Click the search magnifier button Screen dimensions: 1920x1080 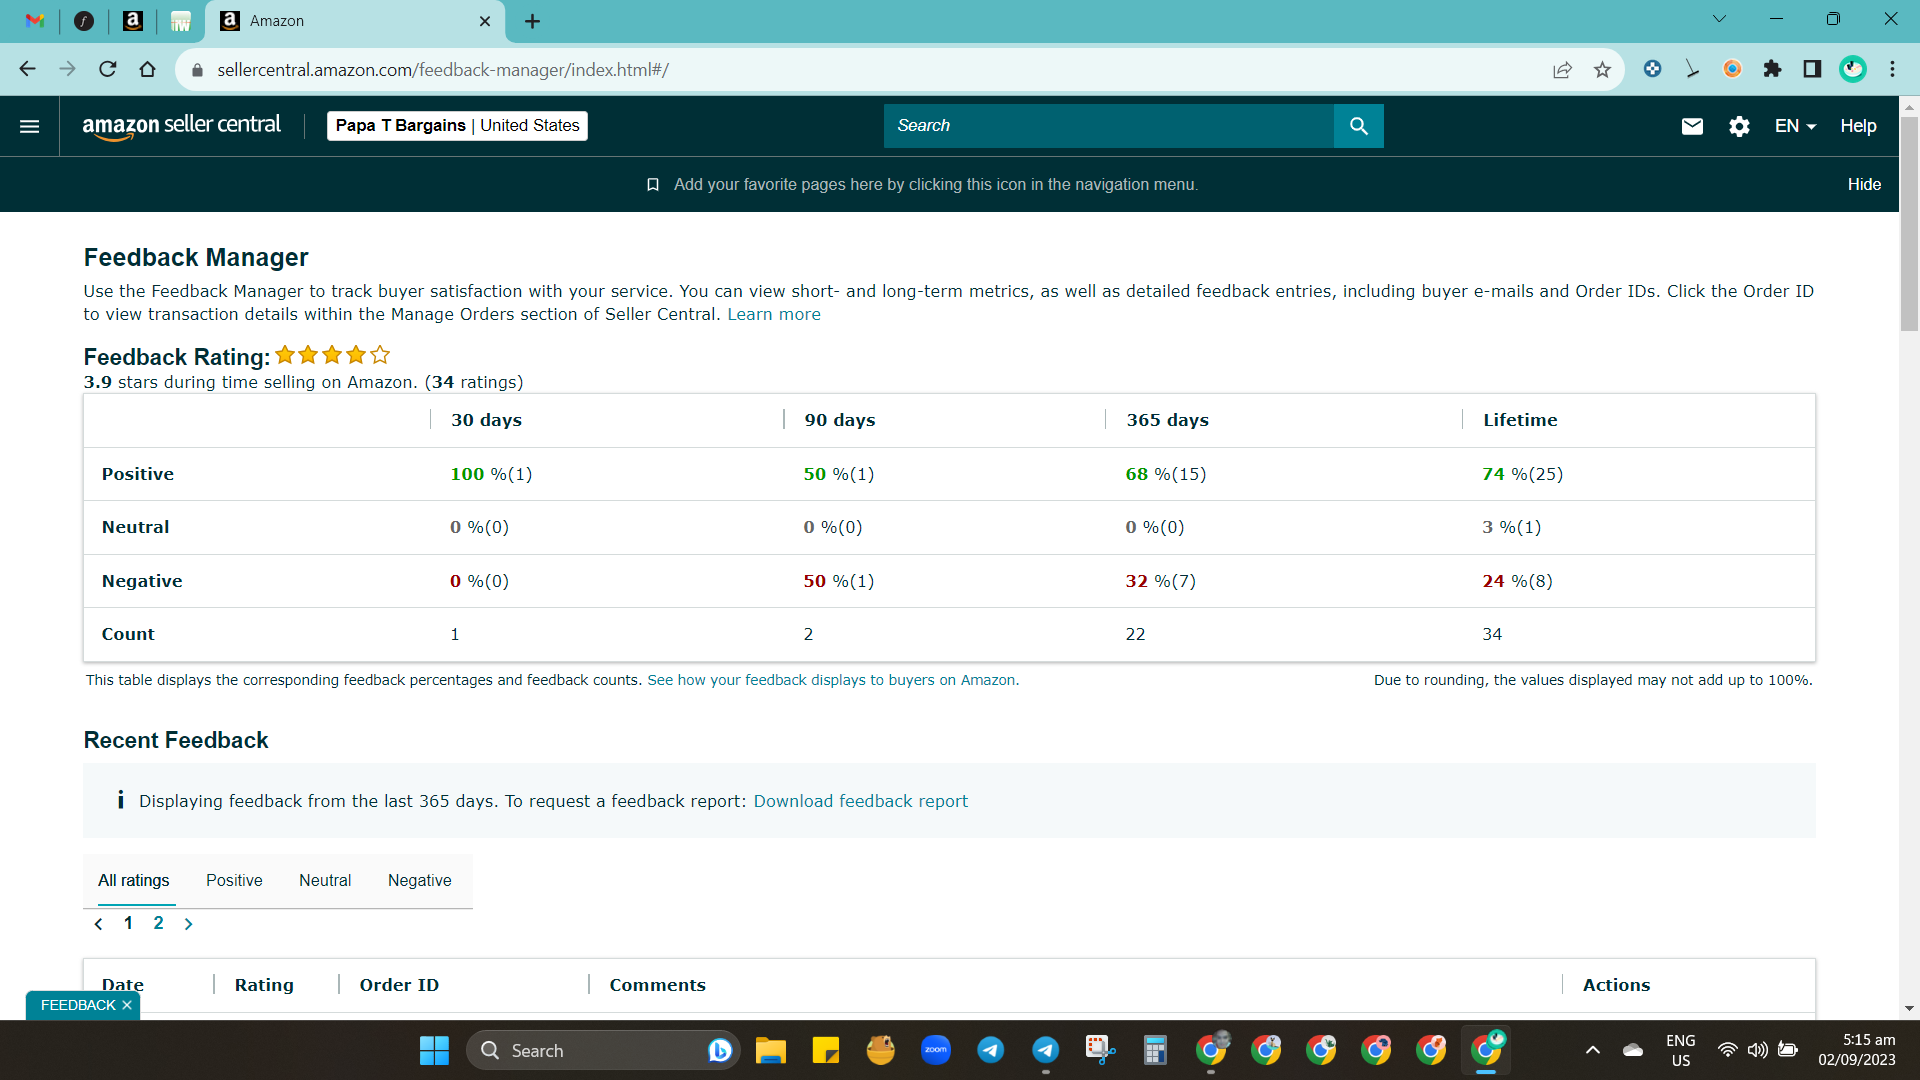[1358, 126]
